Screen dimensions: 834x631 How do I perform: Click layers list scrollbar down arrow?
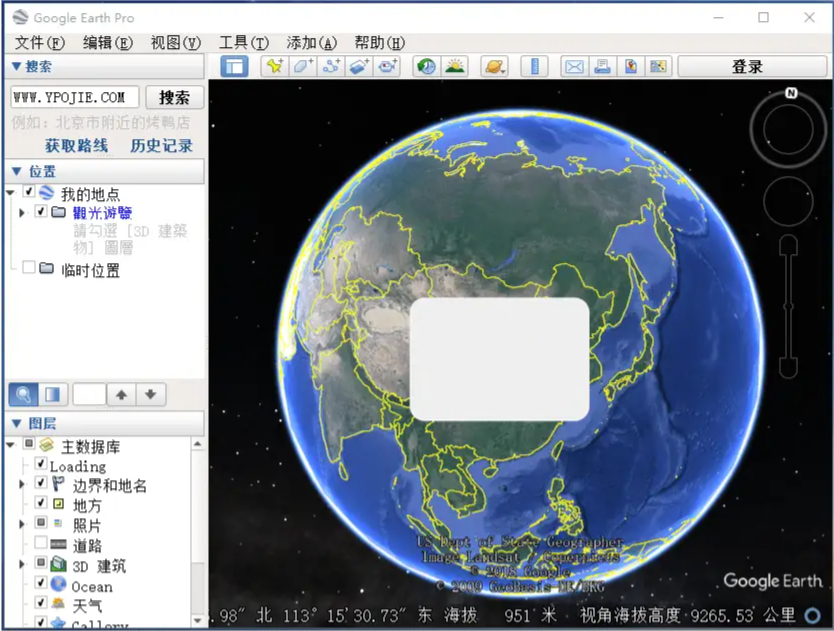[198, 620]
